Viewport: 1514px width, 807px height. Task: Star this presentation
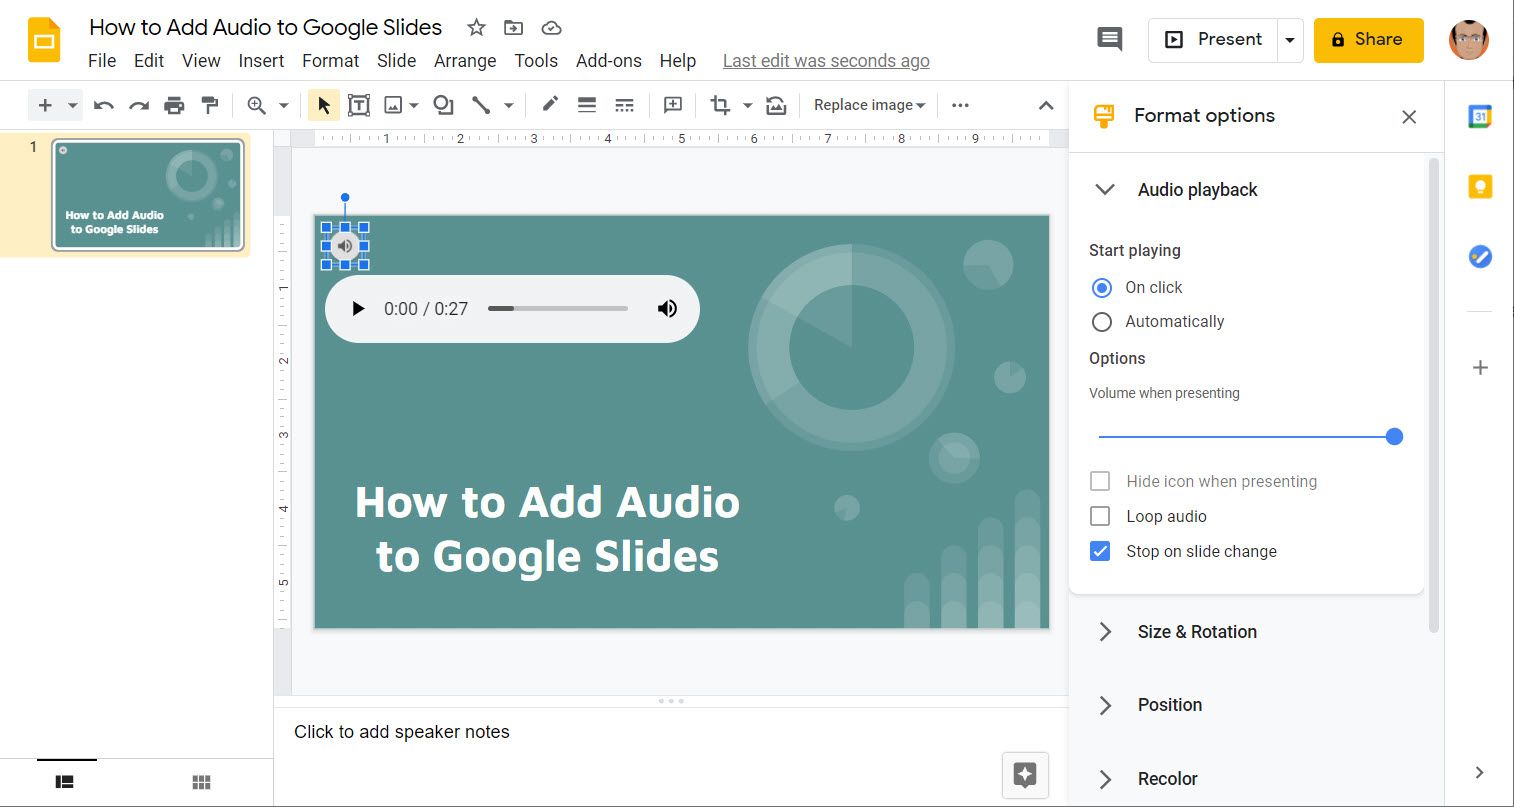coord(477,28)
